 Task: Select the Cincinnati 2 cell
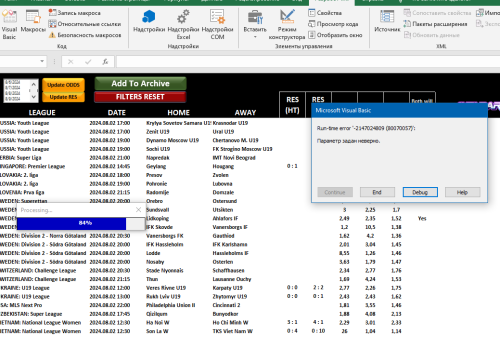226,305
